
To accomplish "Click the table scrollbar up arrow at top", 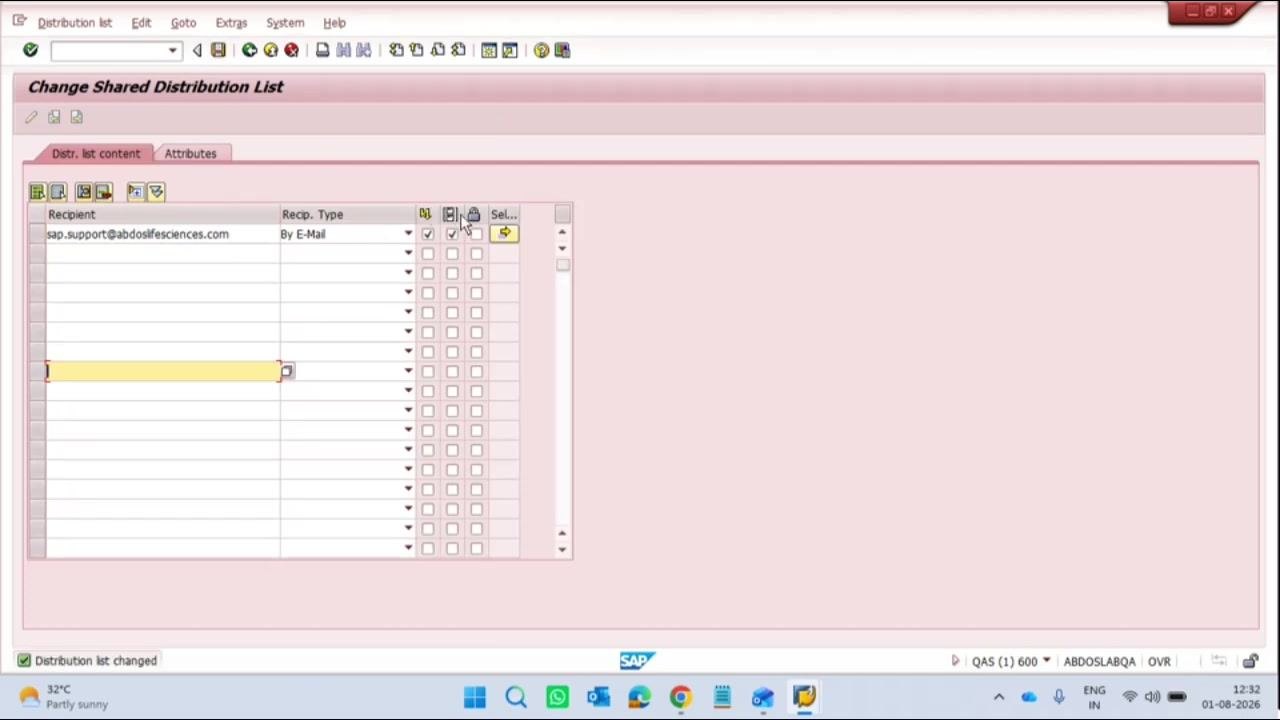I will pyautogui.click(x=562, y=232).
